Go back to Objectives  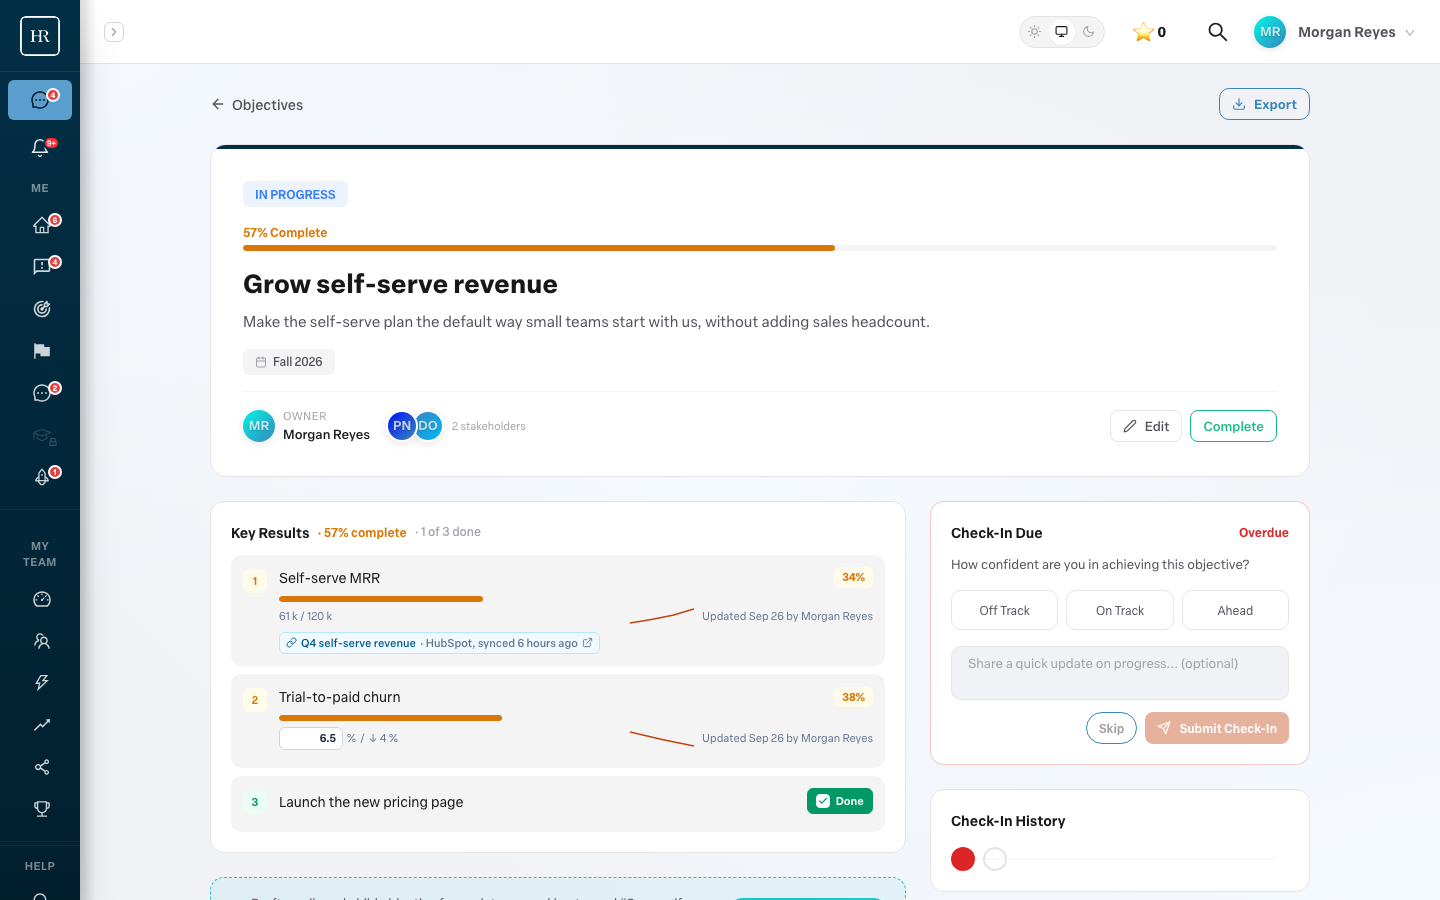257,105
